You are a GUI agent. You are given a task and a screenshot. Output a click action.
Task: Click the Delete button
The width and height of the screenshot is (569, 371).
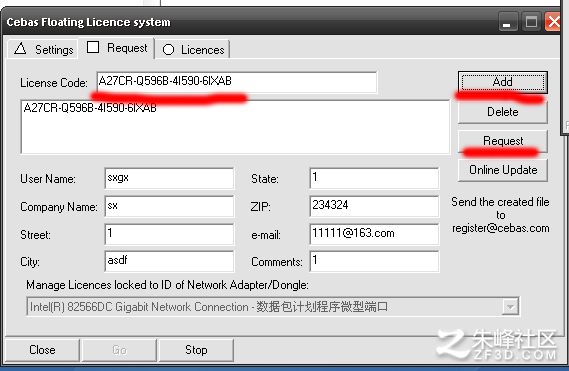503,112
